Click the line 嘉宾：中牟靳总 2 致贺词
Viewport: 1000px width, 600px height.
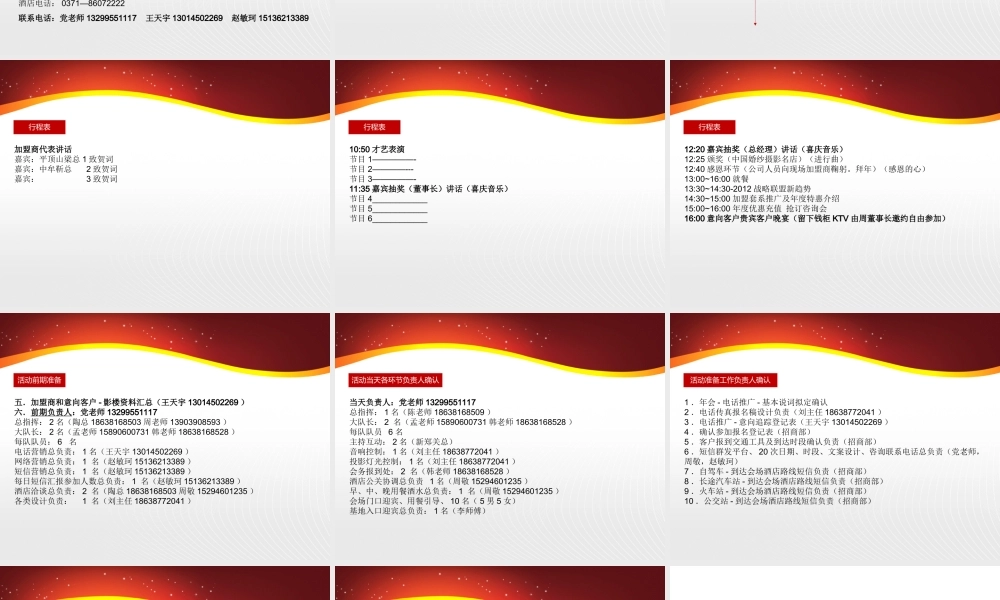point(66,169)
